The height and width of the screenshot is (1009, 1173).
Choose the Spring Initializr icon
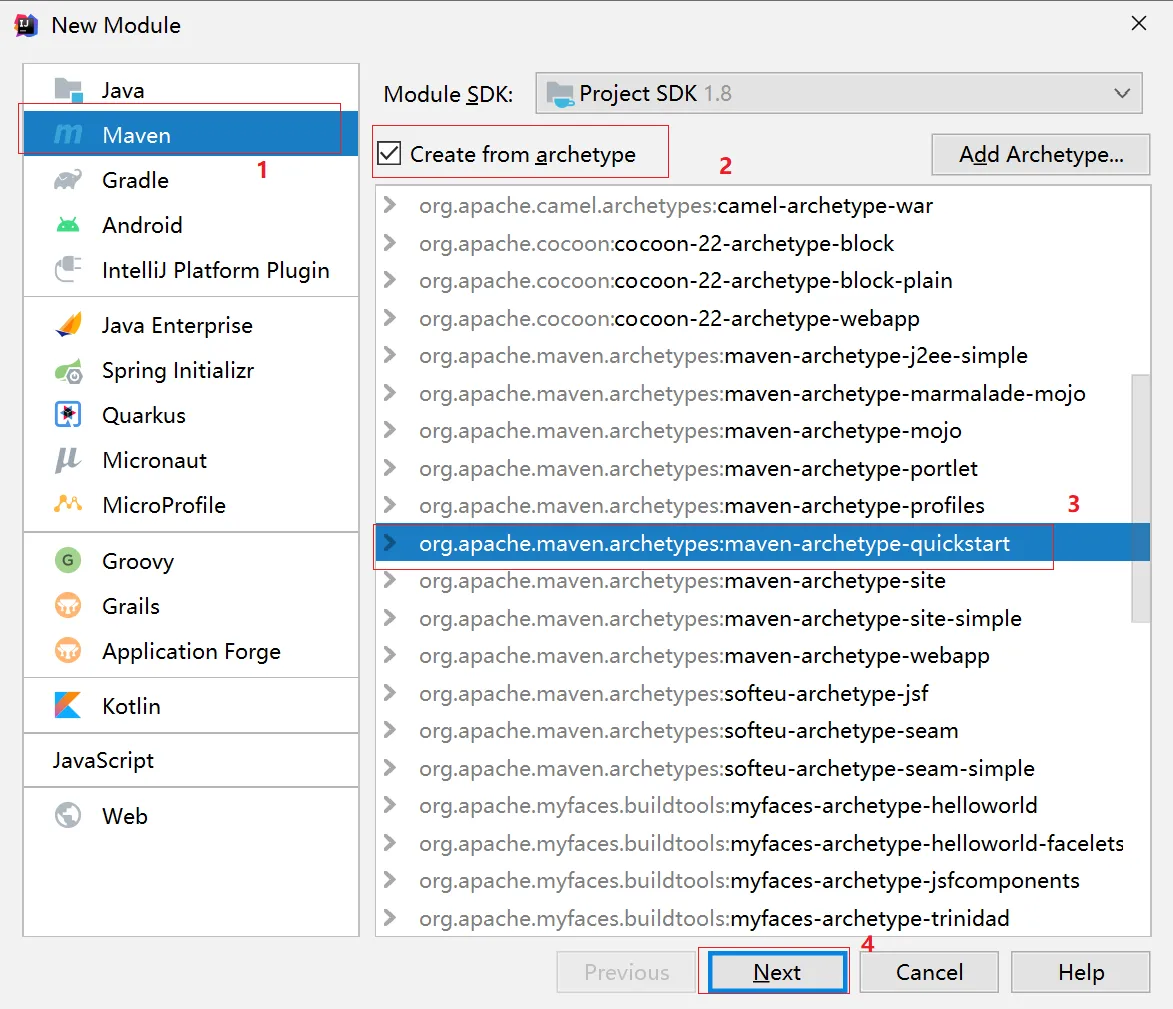(68, 371)
